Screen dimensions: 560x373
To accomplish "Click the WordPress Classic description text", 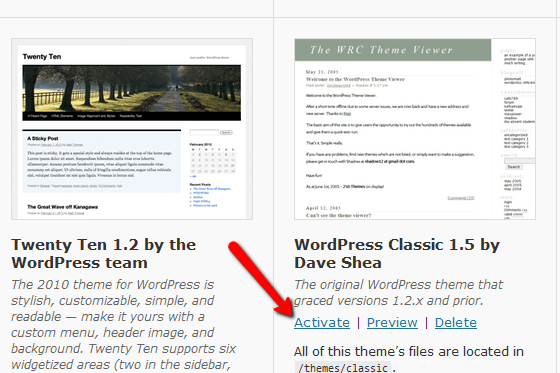I will click(x=399, y=293).
